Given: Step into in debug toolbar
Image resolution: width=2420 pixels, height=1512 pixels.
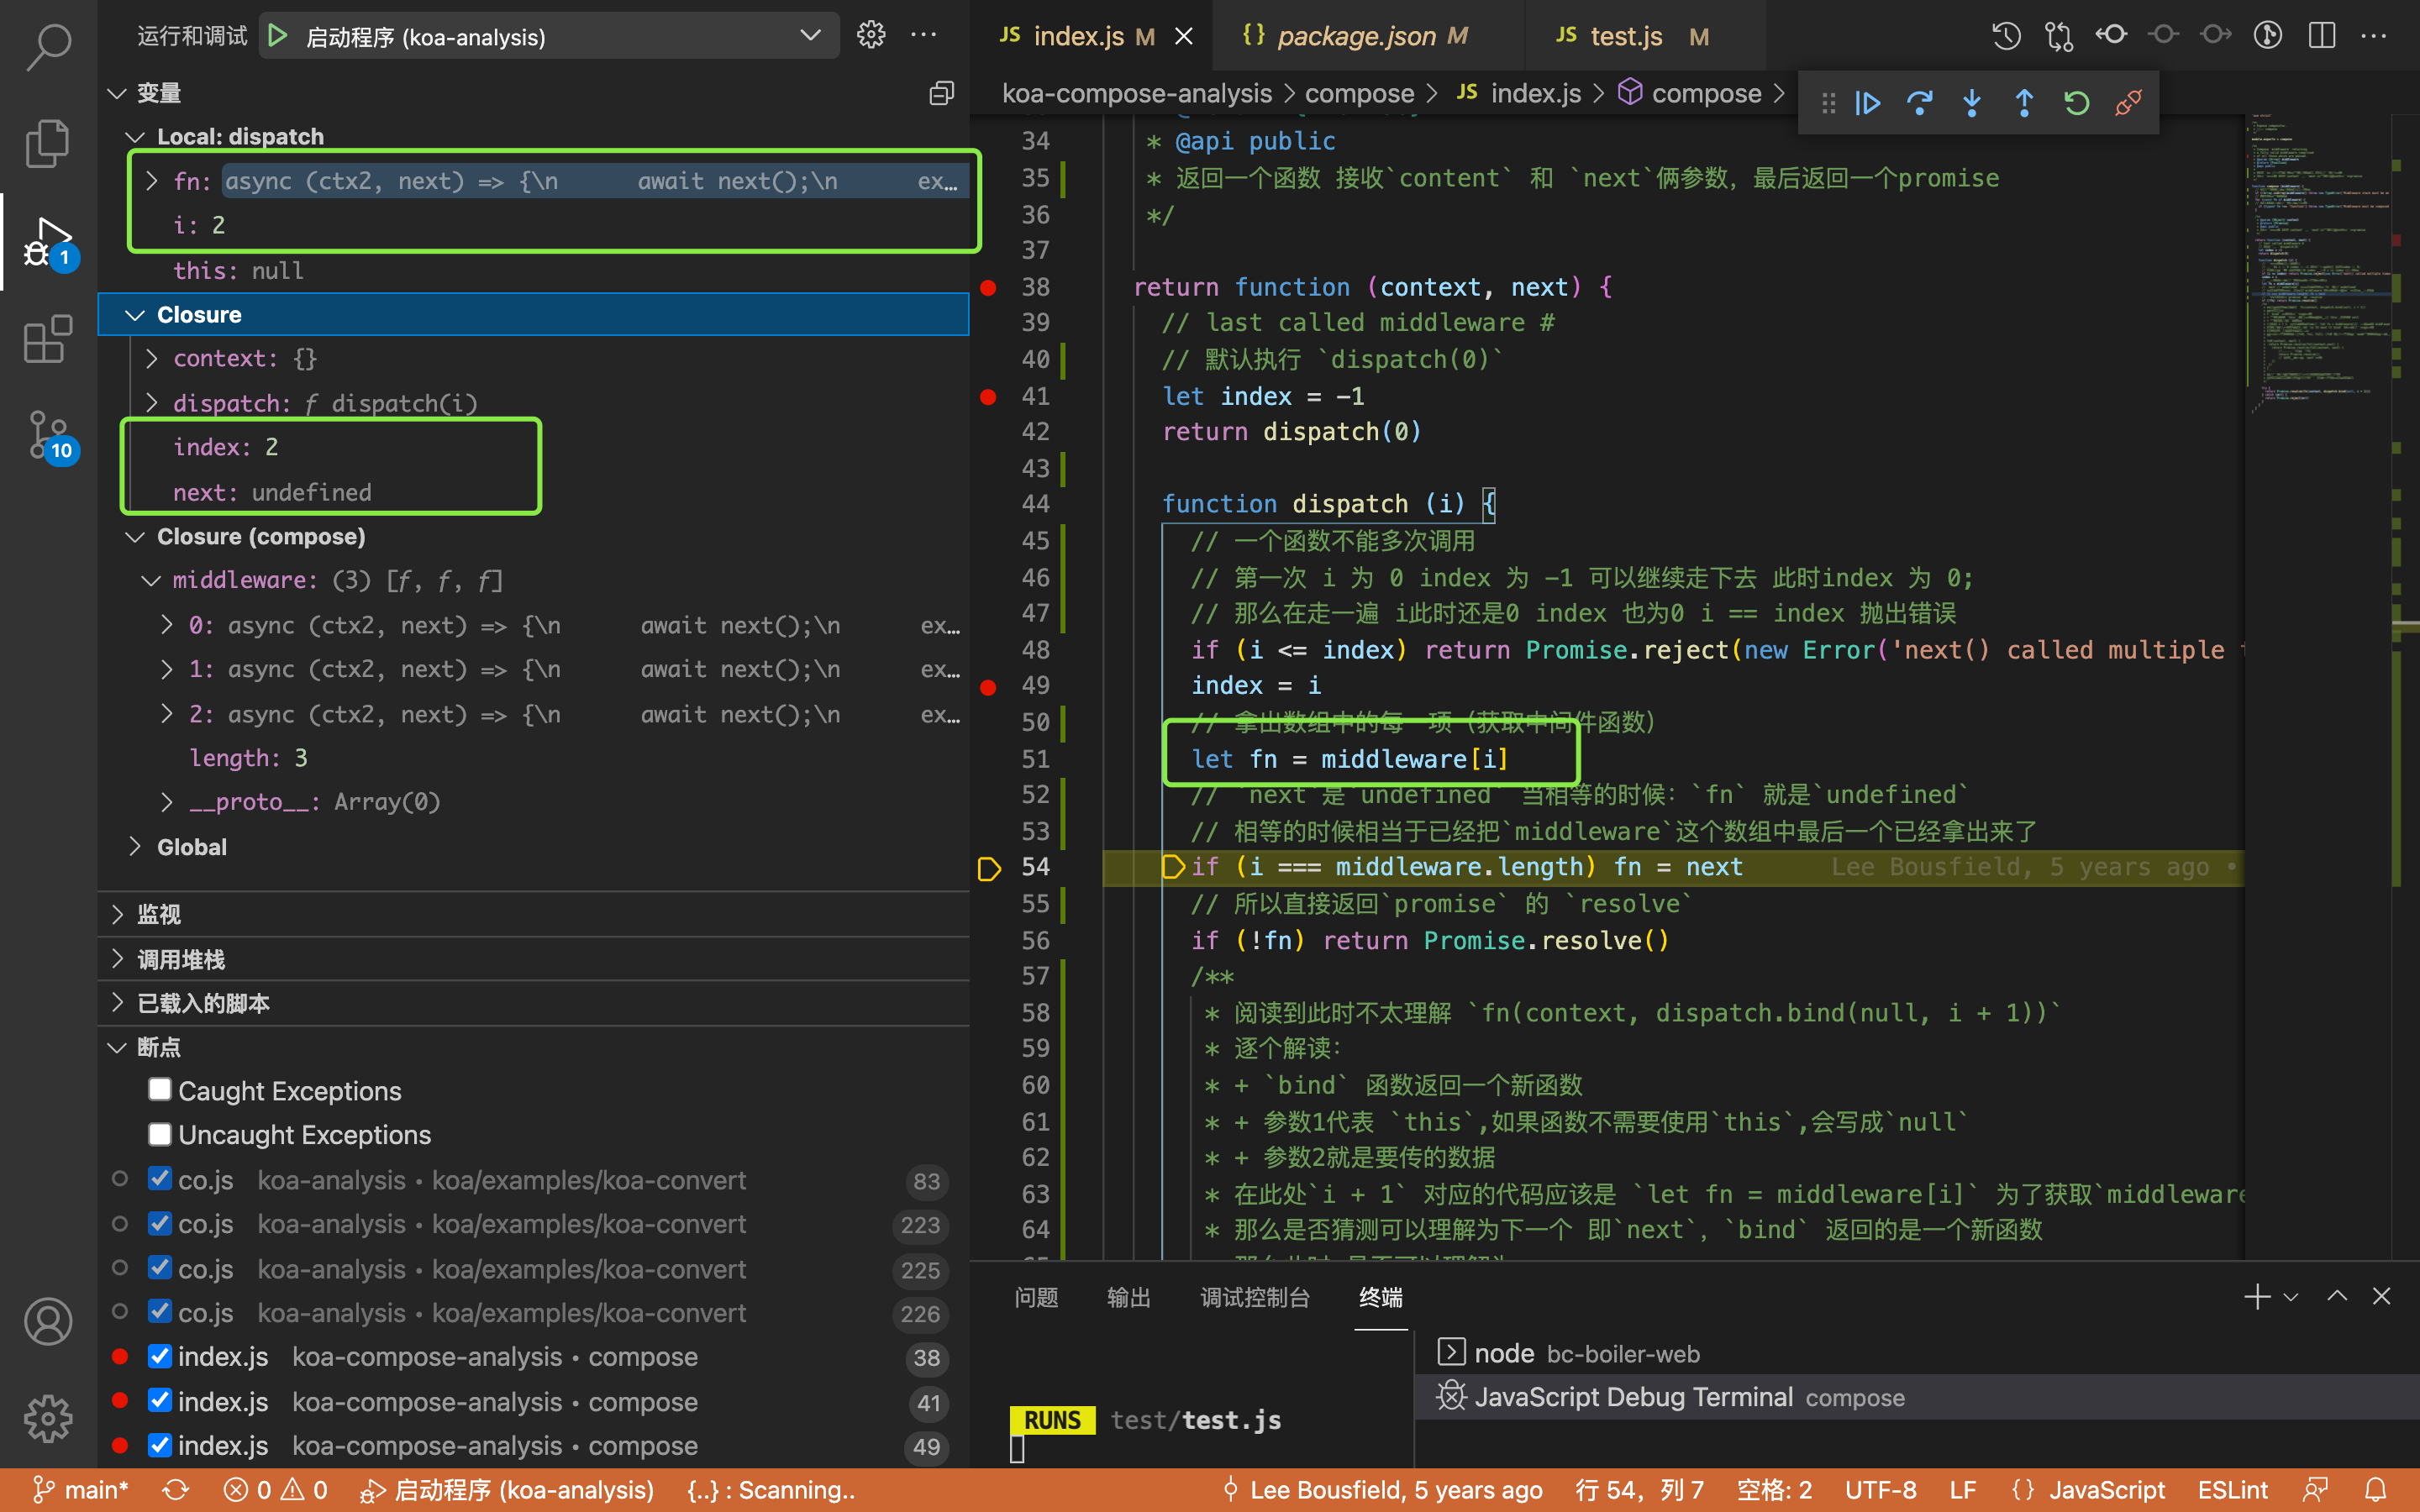Looking at the screenshot, I should 1972,103.
